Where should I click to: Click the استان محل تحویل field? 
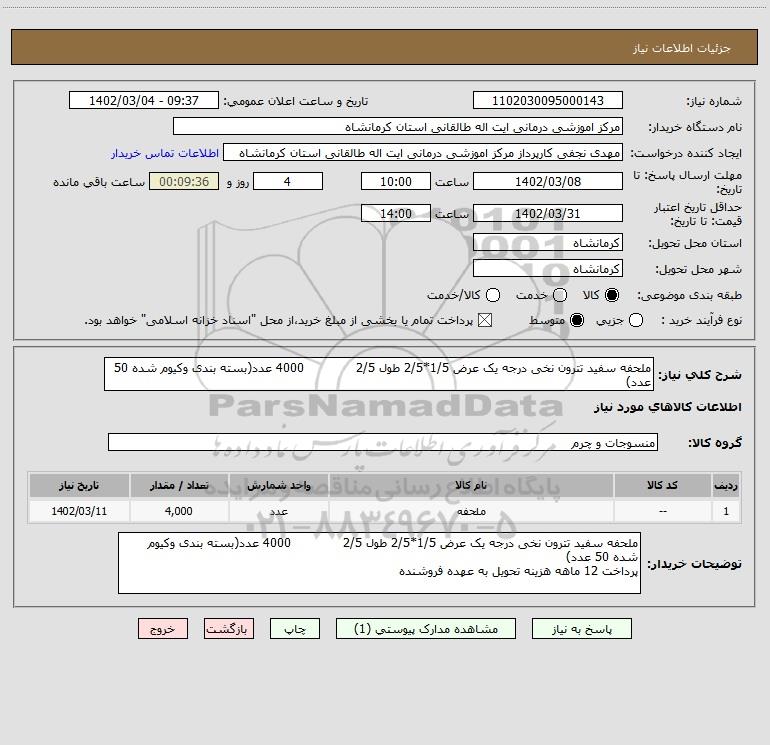548,242
